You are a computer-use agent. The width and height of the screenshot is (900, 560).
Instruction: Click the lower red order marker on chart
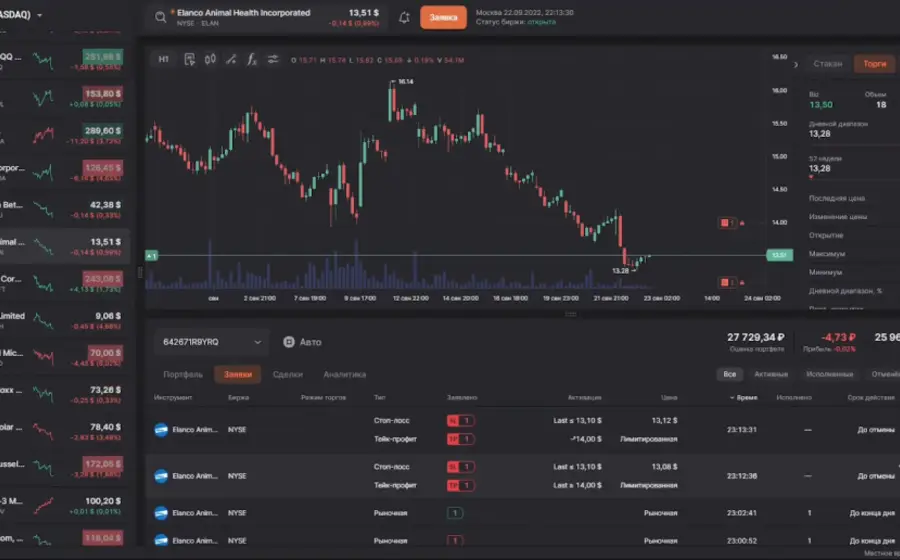pyautogui.click(x=727, y=282)
